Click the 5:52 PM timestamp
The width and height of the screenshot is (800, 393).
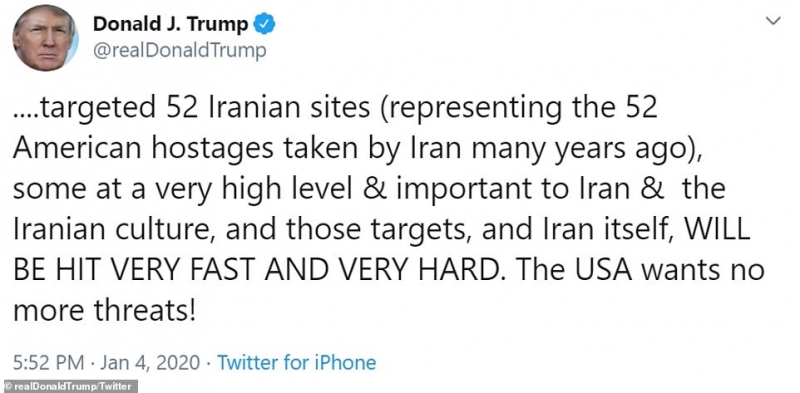point(48,363)
